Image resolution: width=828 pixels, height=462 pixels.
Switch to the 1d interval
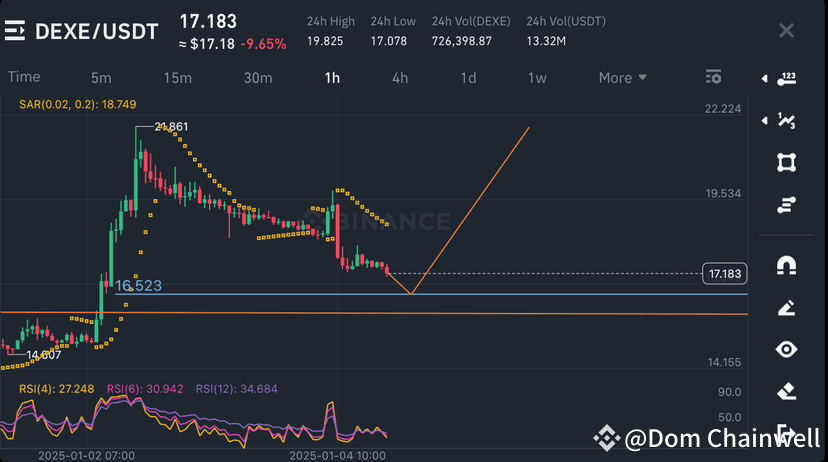468,78
